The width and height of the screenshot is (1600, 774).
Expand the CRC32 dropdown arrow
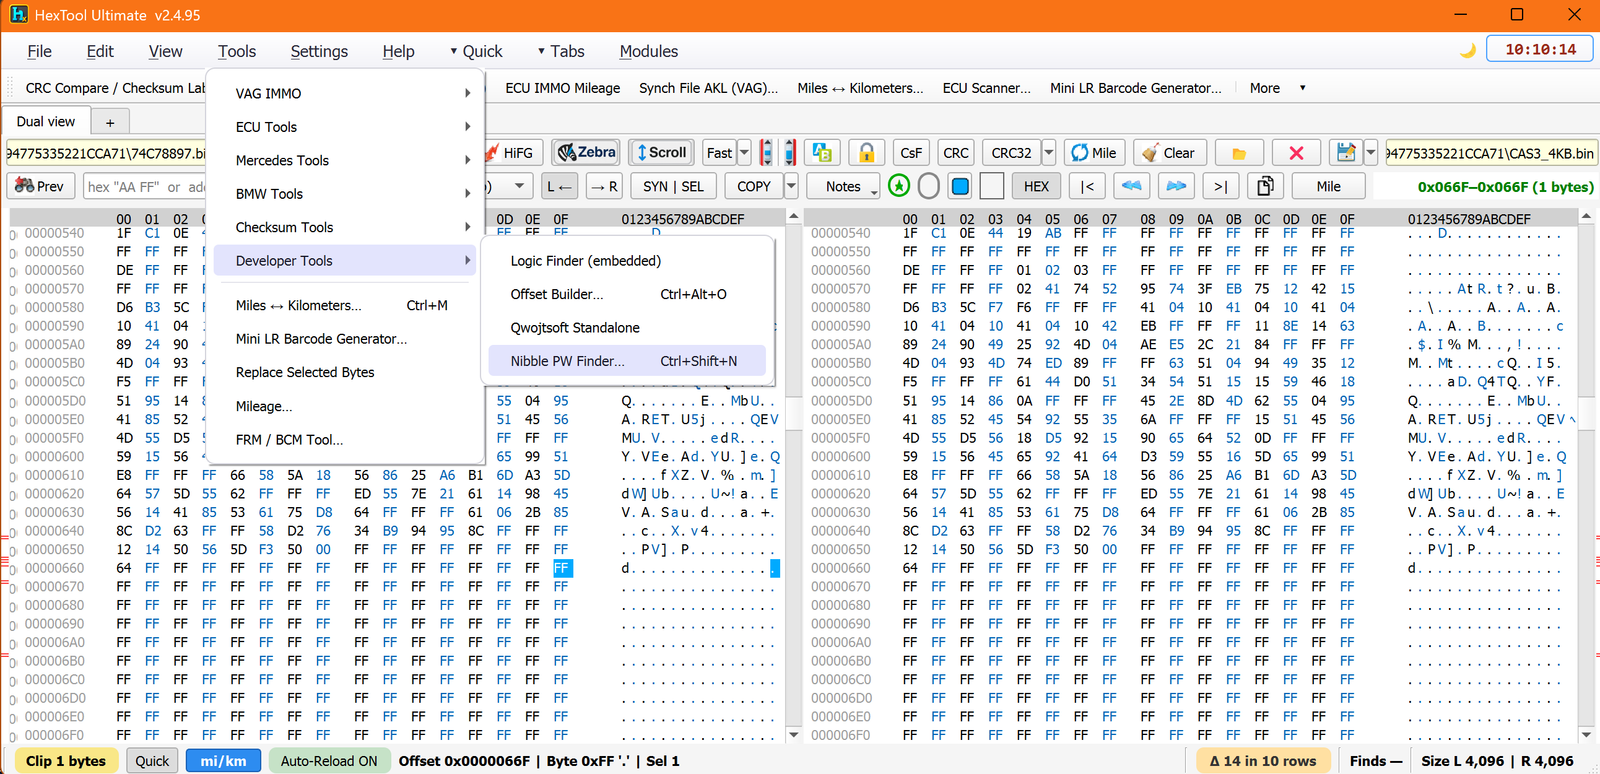click(x=1049, y=152)
